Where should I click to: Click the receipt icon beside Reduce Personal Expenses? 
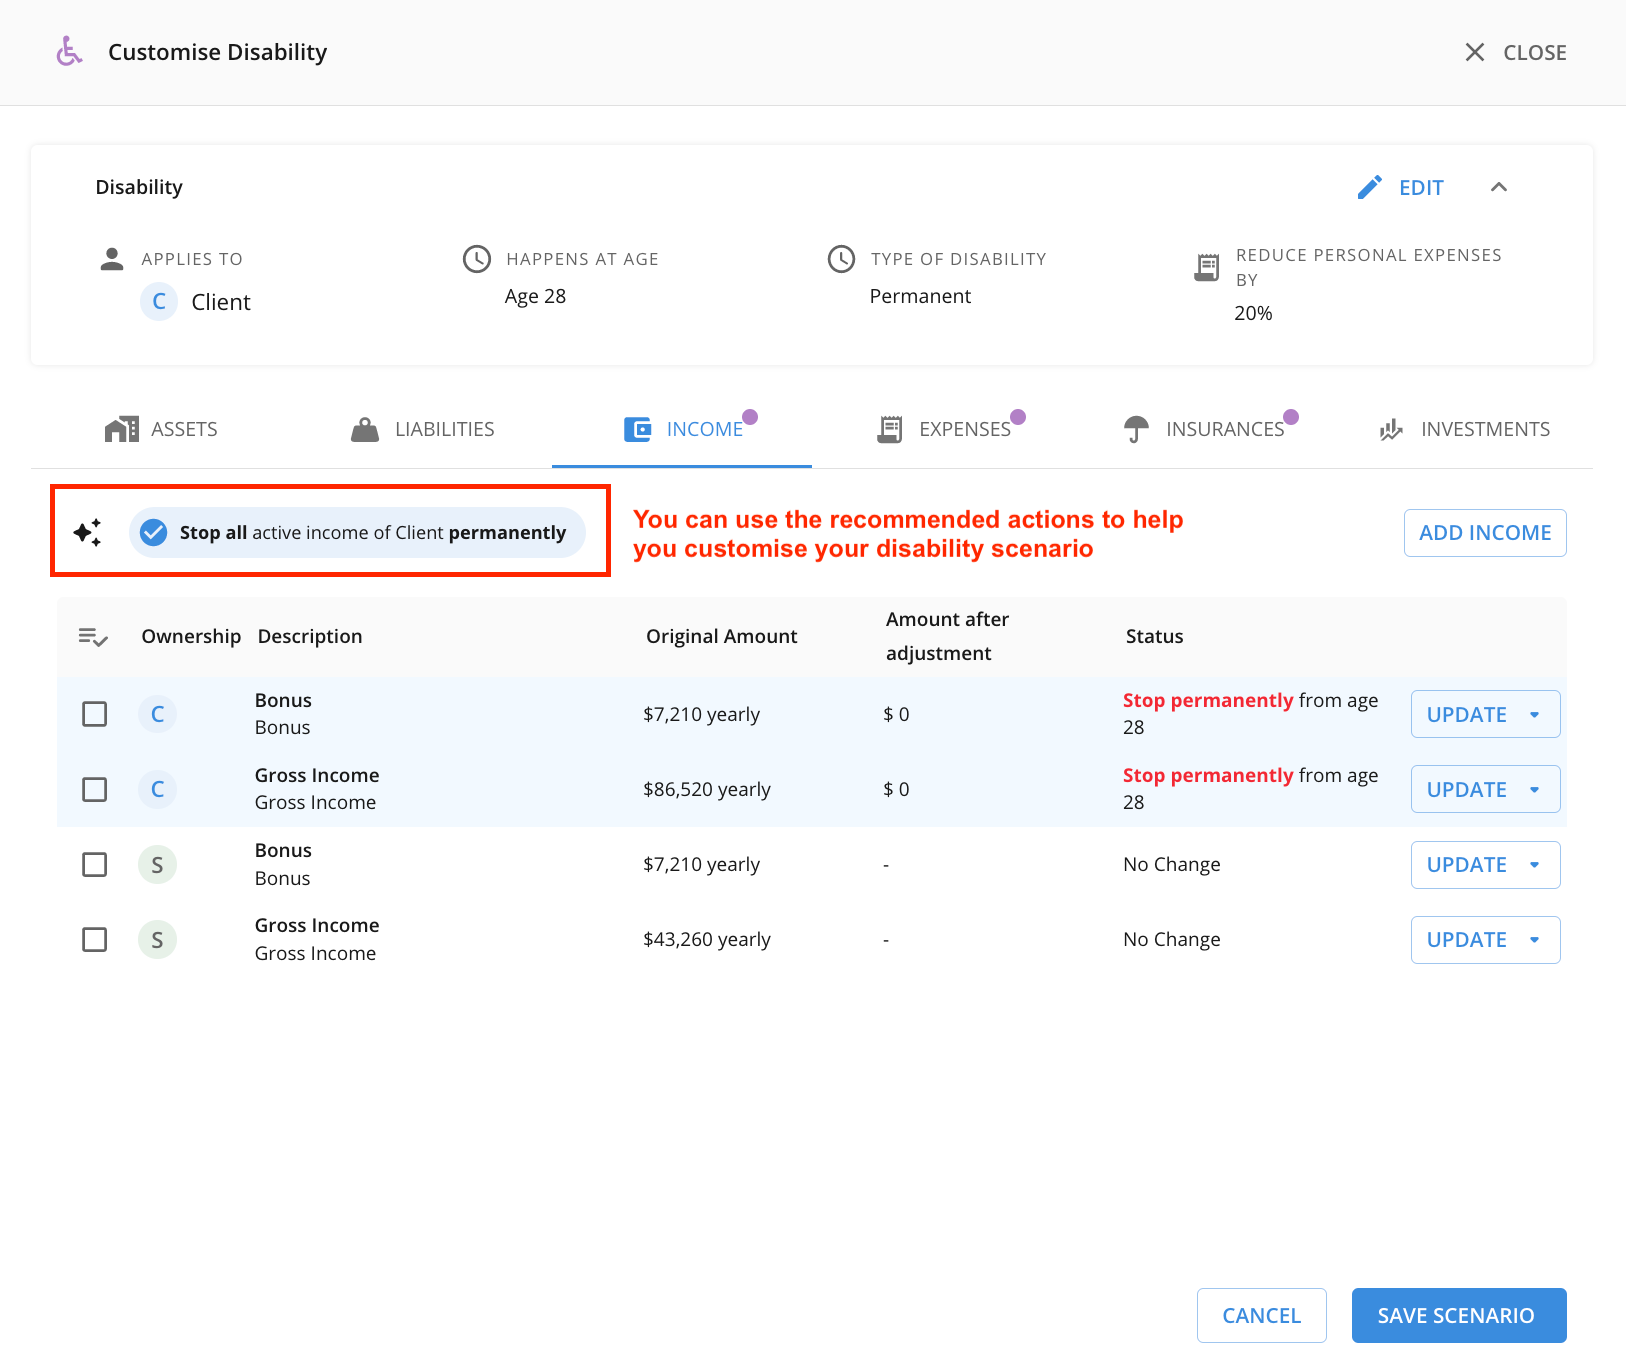1207,268
